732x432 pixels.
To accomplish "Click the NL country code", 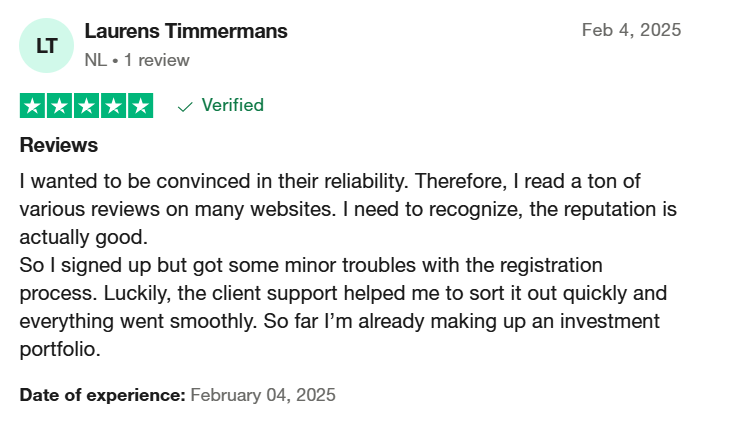I will (96, 60).
